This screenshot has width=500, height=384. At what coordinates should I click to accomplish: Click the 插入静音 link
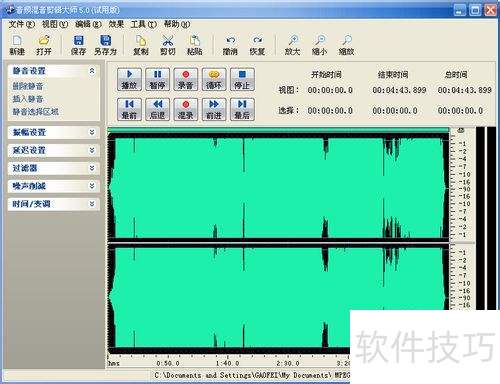click(x=28, y=99)
